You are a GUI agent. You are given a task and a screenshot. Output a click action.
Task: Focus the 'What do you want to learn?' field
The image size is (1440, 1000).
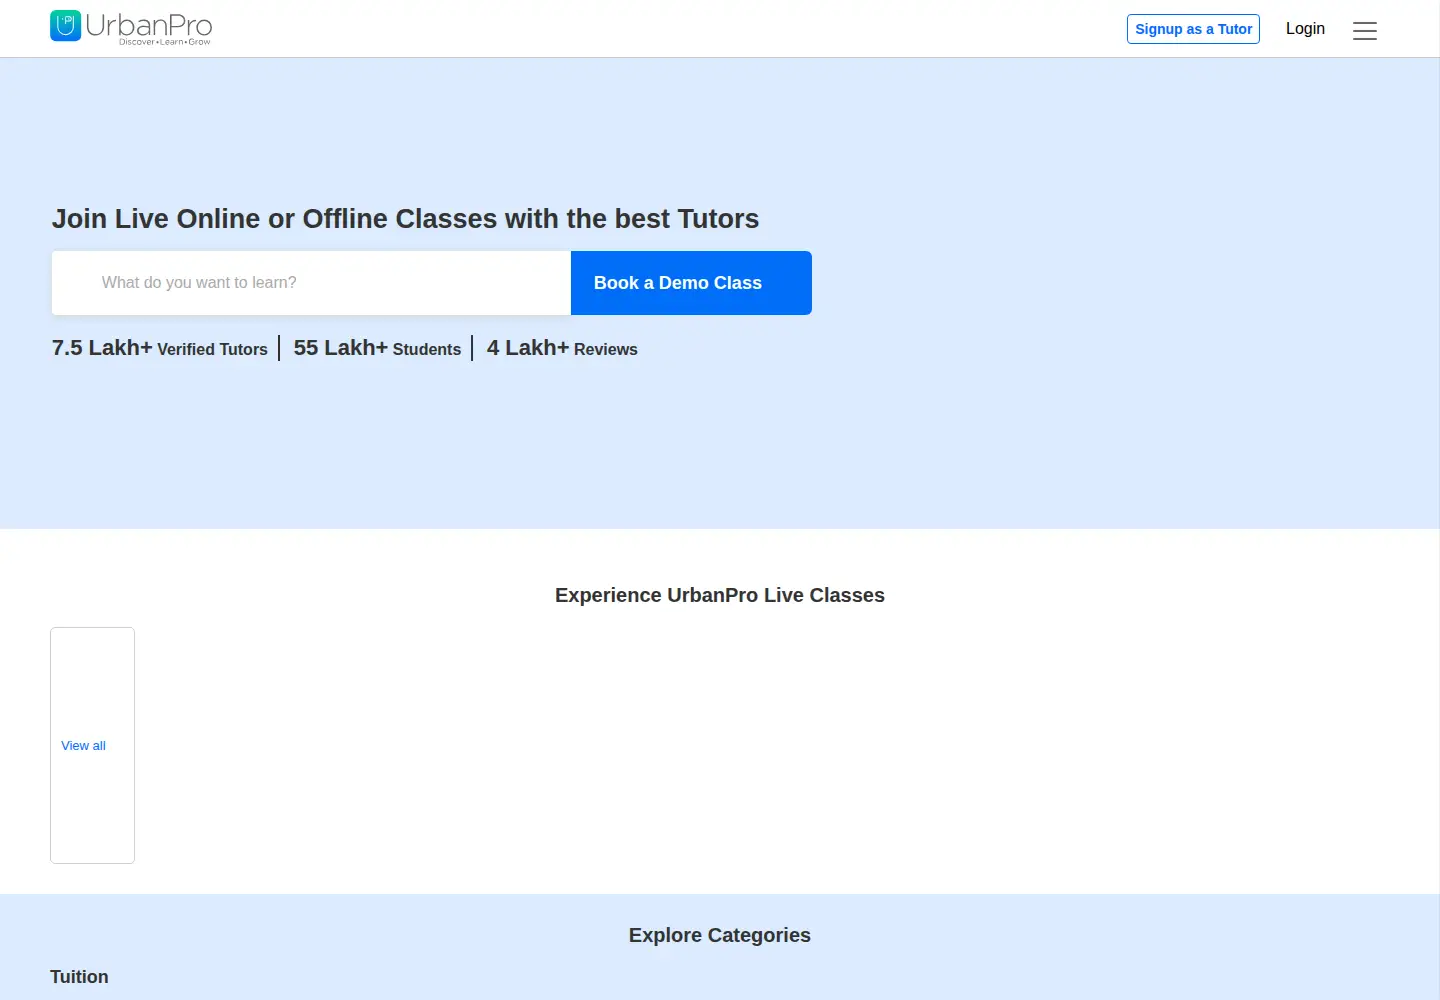pos(311,283)
